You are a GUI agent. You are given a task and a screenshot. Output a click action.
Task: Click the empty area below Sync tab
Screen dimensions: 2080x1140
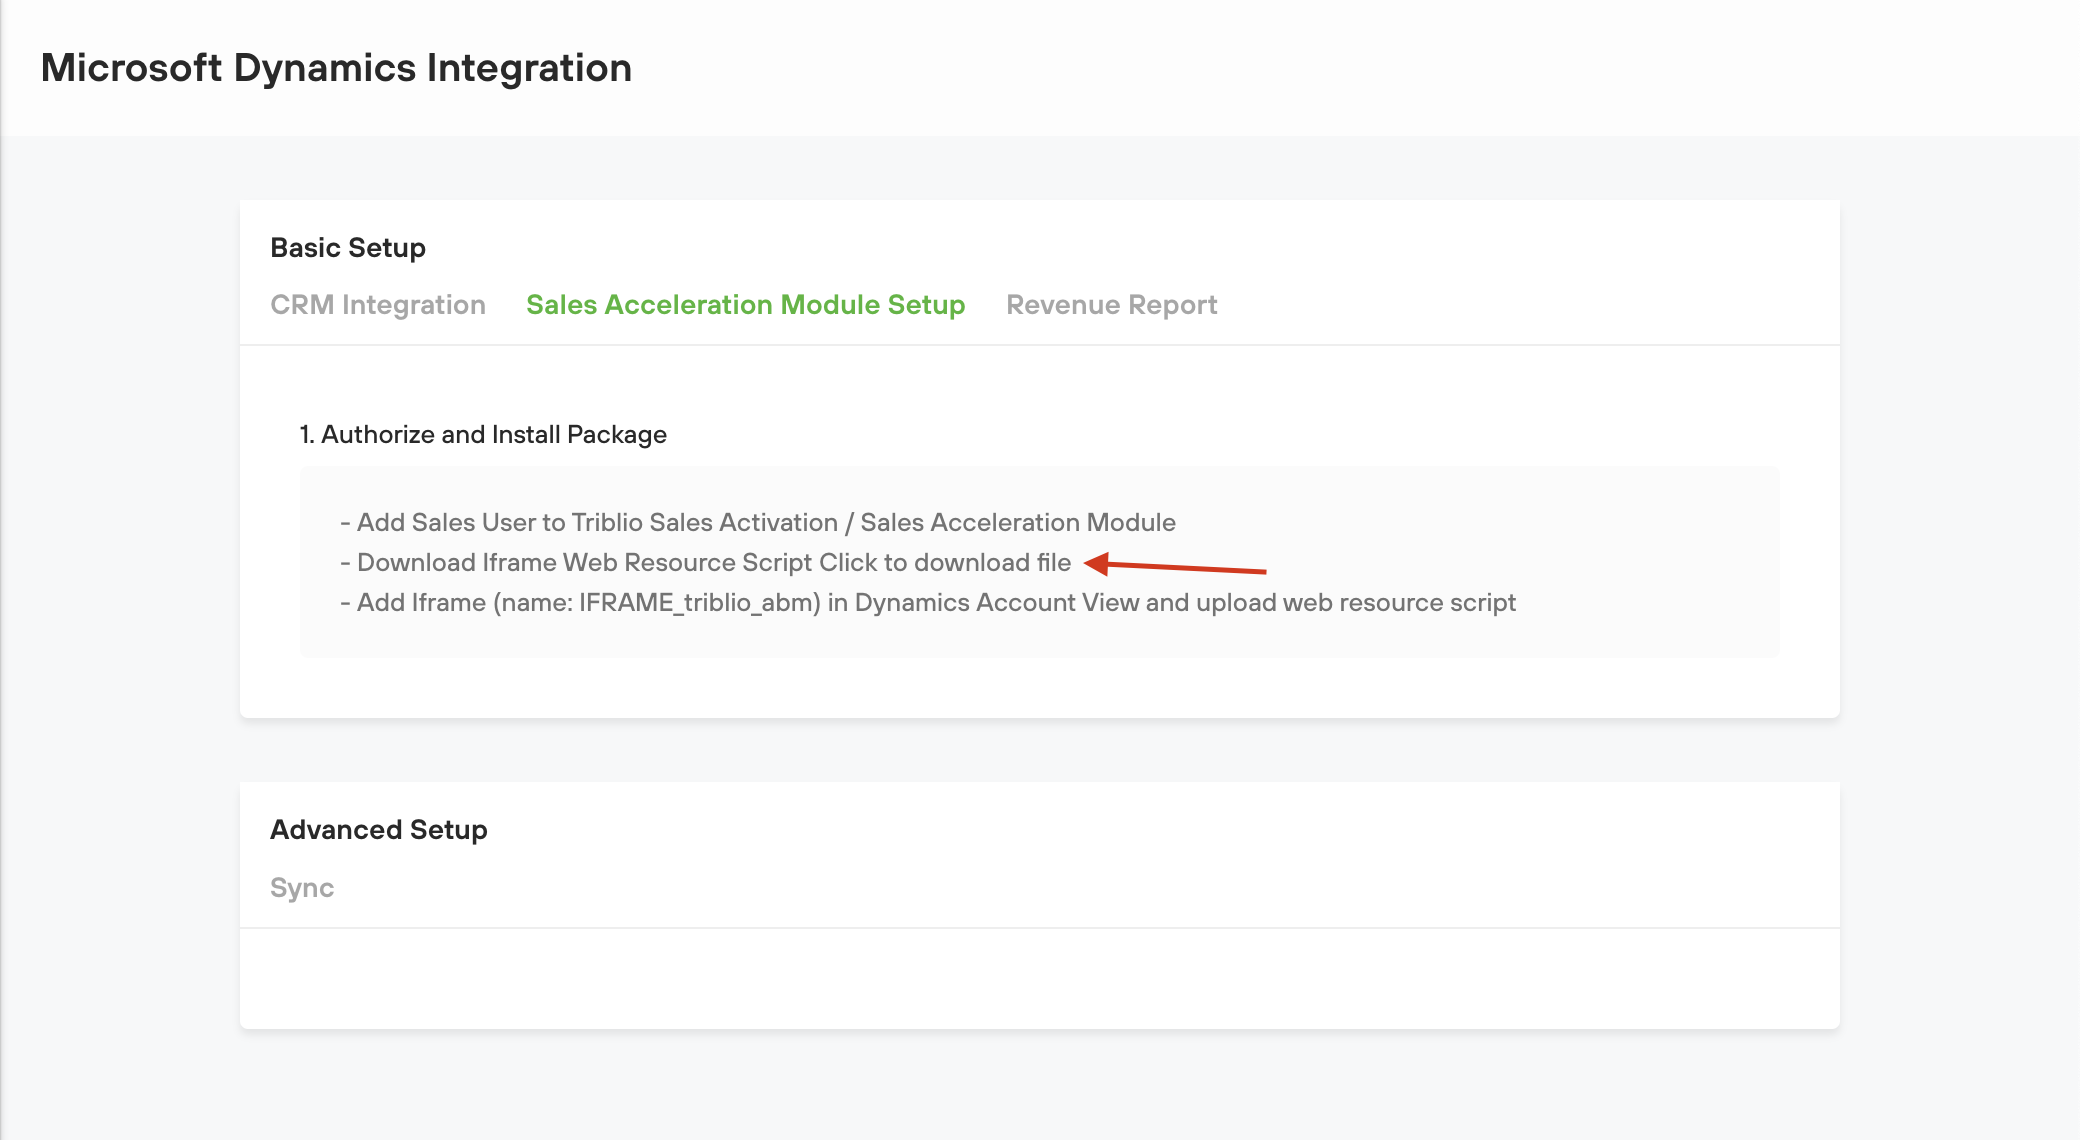(1039, 978)
